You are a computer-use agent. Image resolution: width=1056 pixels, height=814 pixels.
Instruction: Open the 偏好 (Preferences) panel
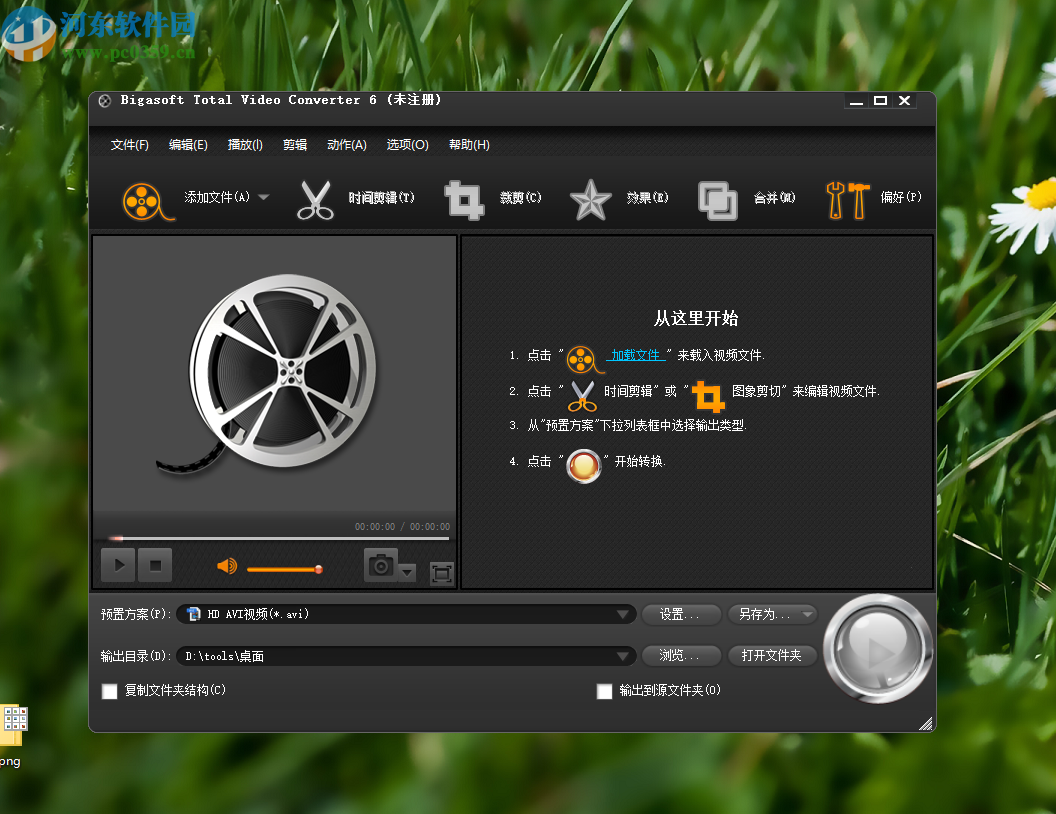848,198
